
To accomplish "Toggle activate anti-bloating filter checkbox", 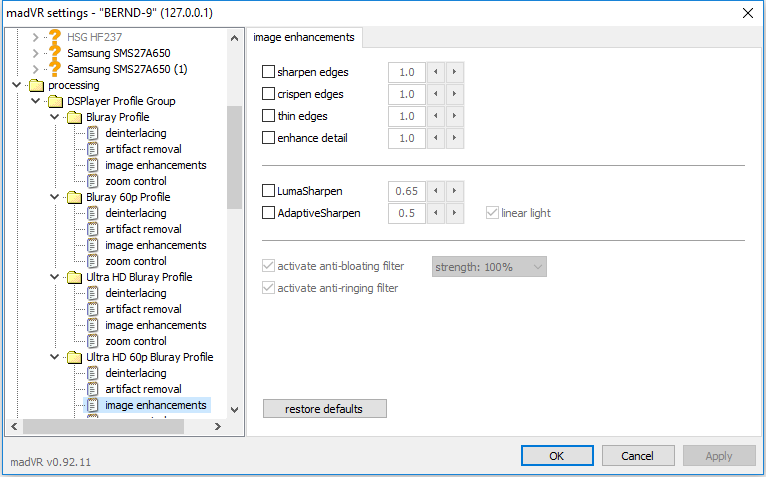I will 268,266.
